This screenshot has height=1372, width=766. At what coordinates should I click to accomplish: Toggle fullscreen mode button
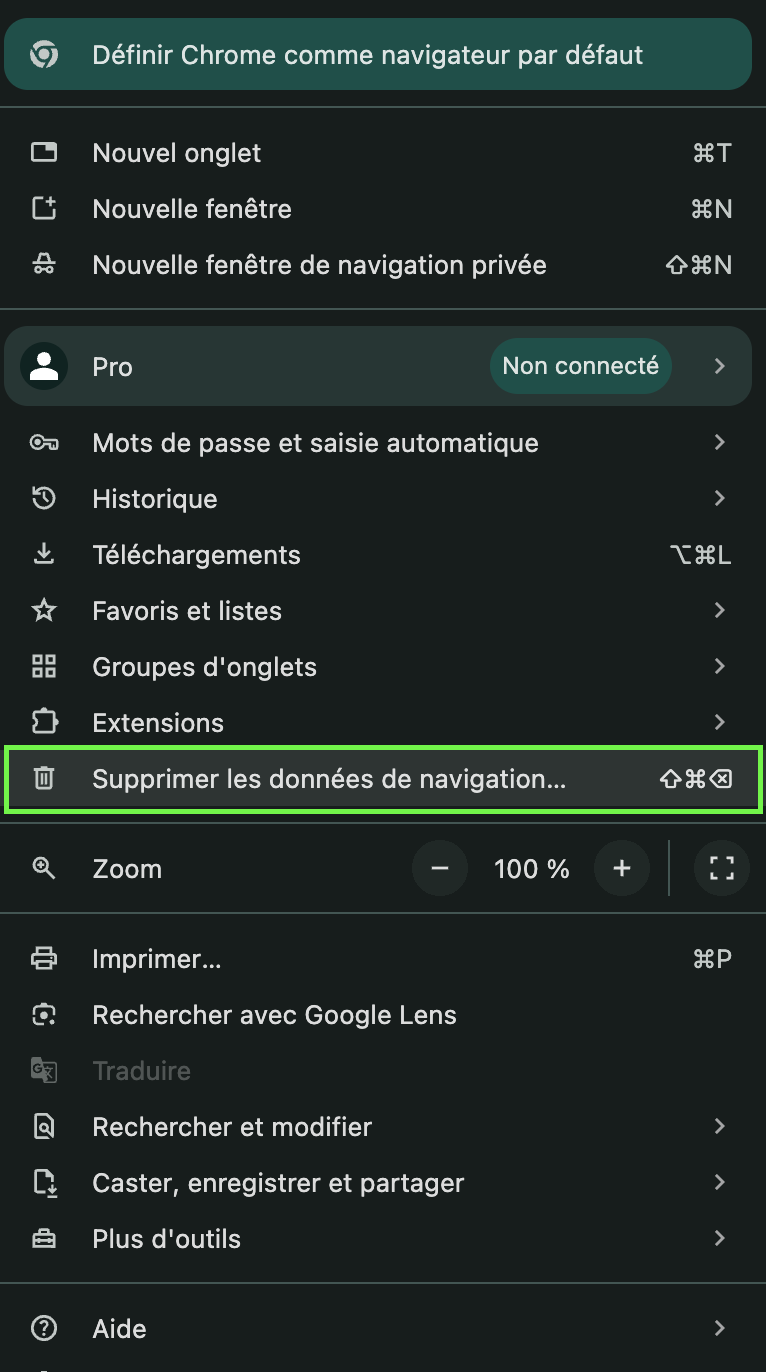722,869
